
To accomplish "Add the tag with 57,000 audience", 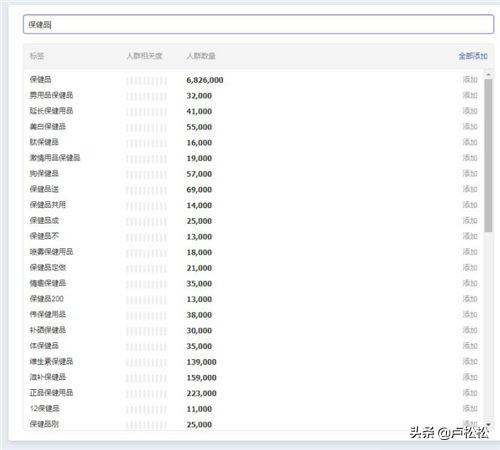I will coord(470,173).
